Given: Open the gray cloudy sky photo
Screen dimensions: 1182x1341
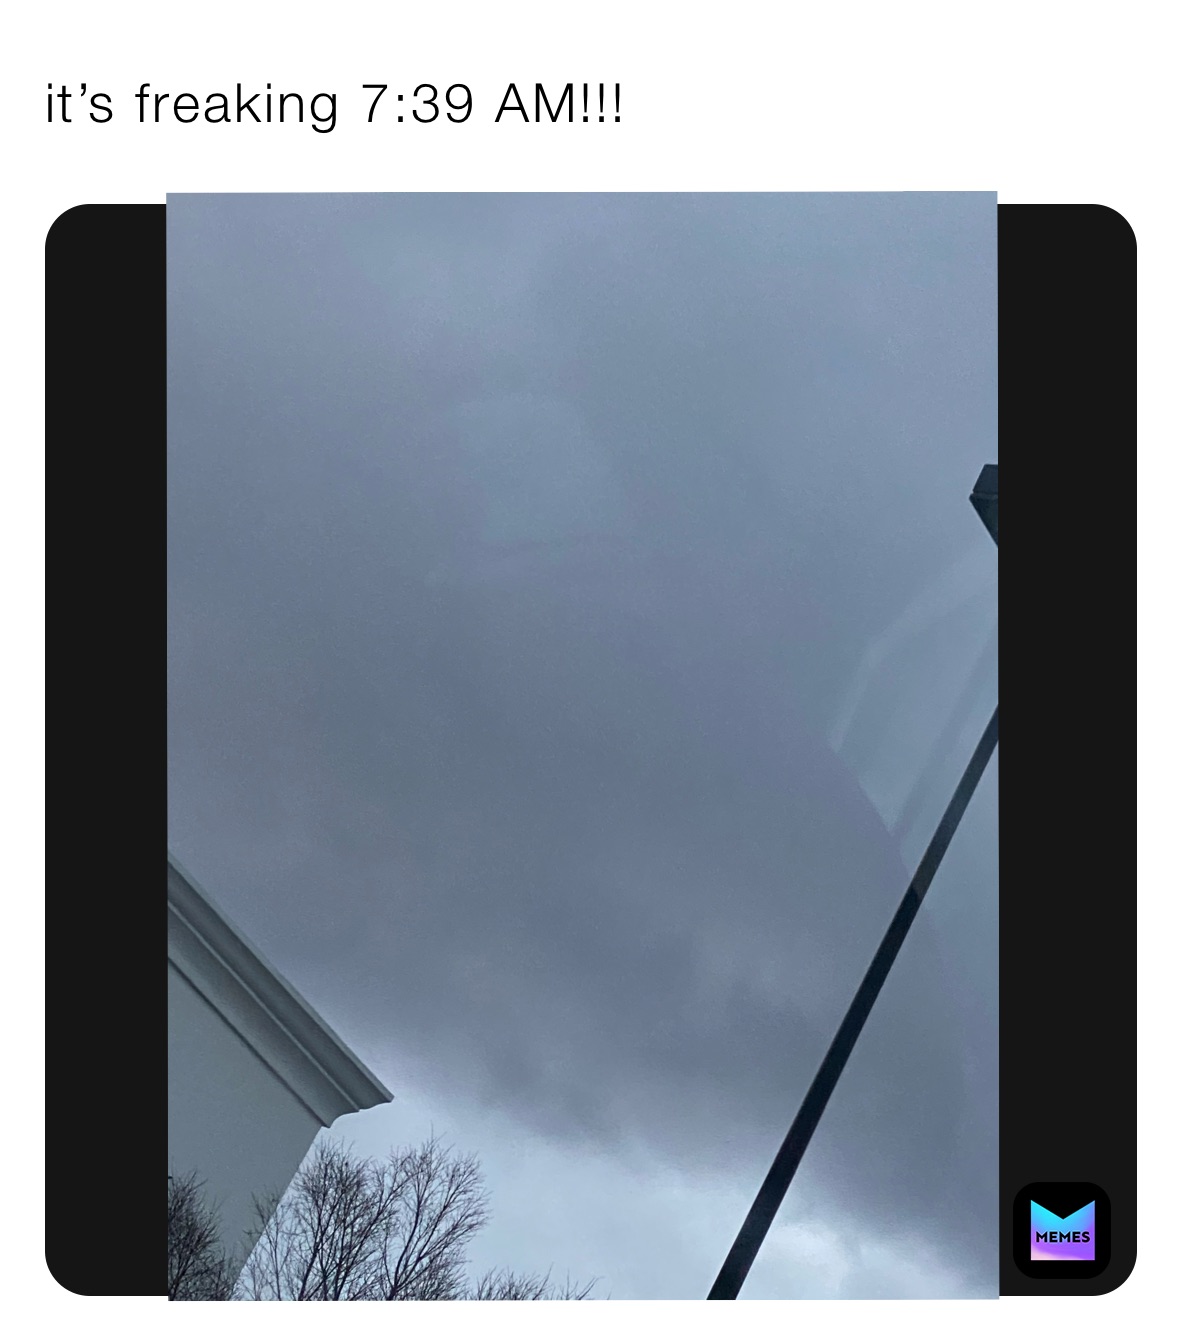Looking at the screenshot, I should point(582,745).
